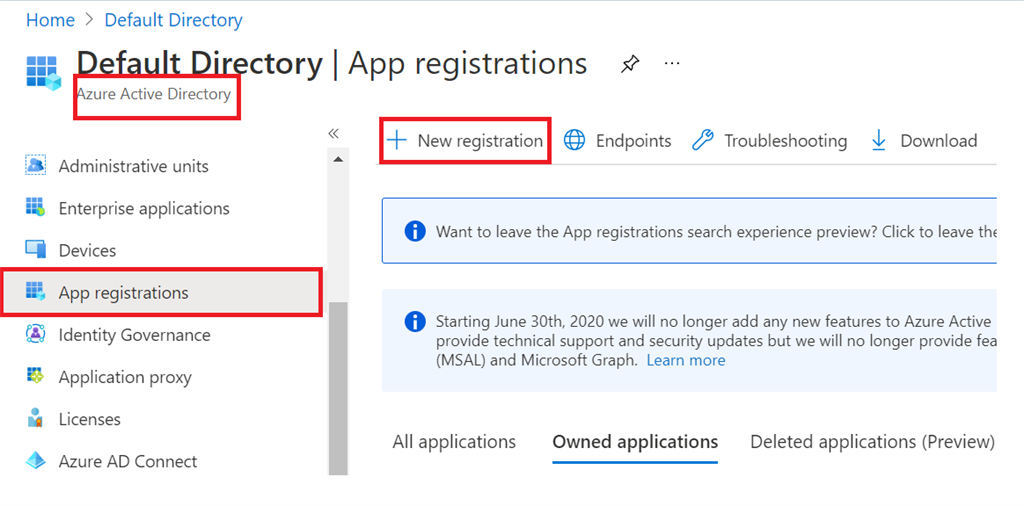Select the Deleted applications (Preview) tab
The height and width of the screenshot is (506, 1024).
coord(872,442)
